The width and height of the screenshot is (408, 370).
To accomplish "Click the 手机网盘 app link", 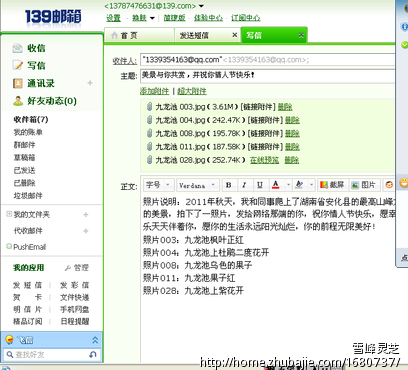I will tap(75, 309).
